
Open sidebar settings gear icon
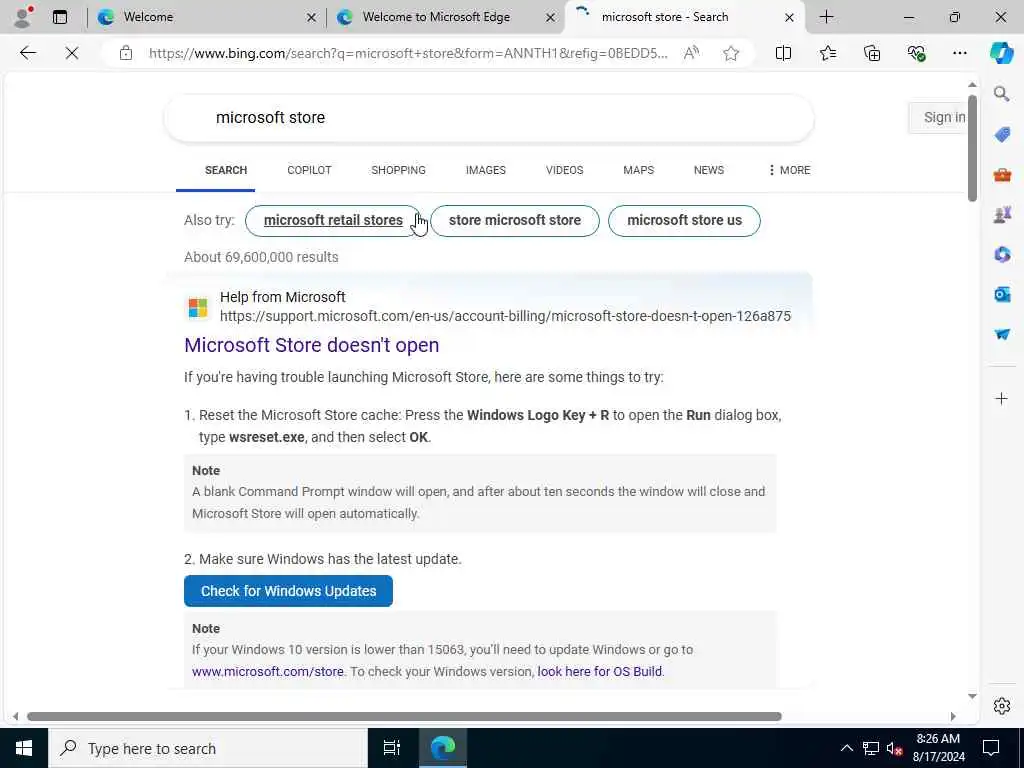pos(1002,706)
